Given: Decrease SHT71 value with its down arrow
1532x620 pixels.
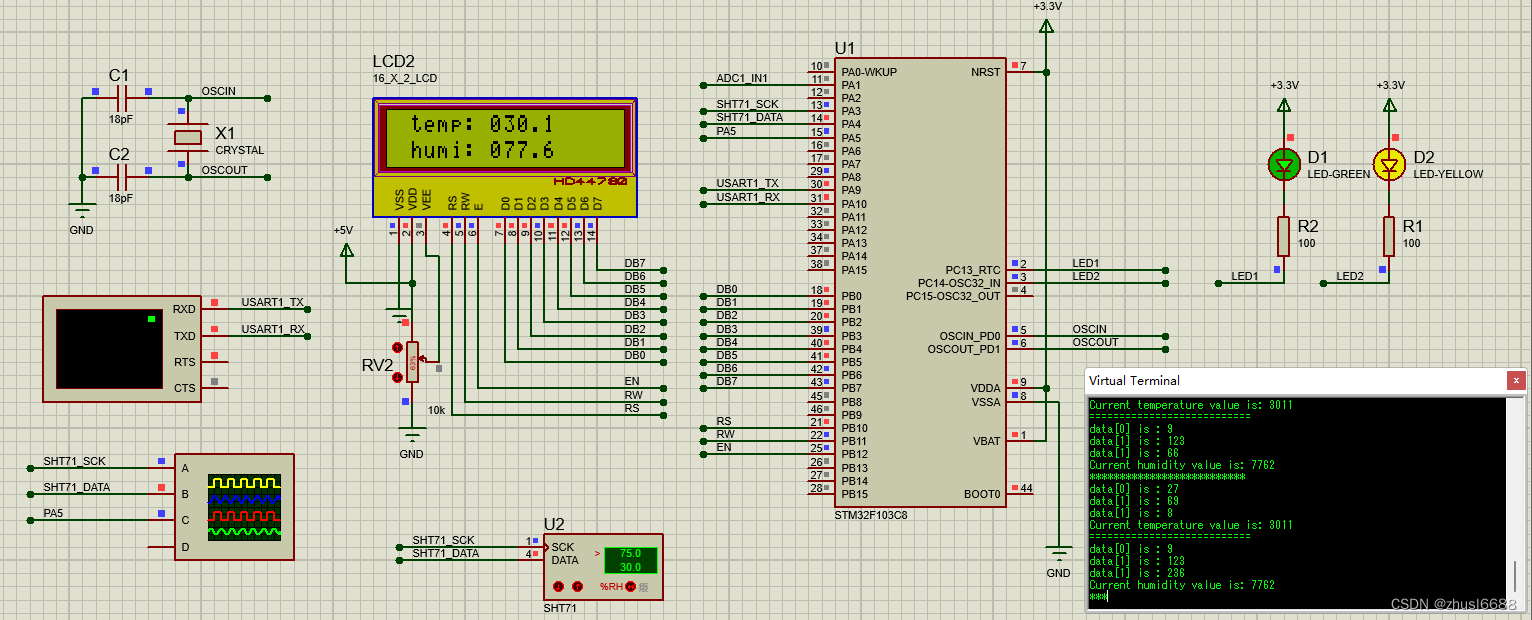Looking at the screenshot, I should (x=558, y=586).
